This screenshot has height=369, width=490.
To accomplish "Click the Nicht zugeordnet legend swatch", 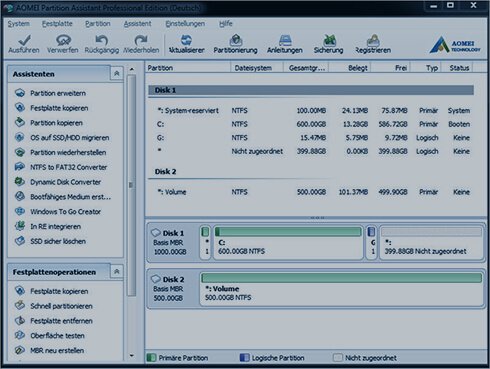I will tap(338, 358).
